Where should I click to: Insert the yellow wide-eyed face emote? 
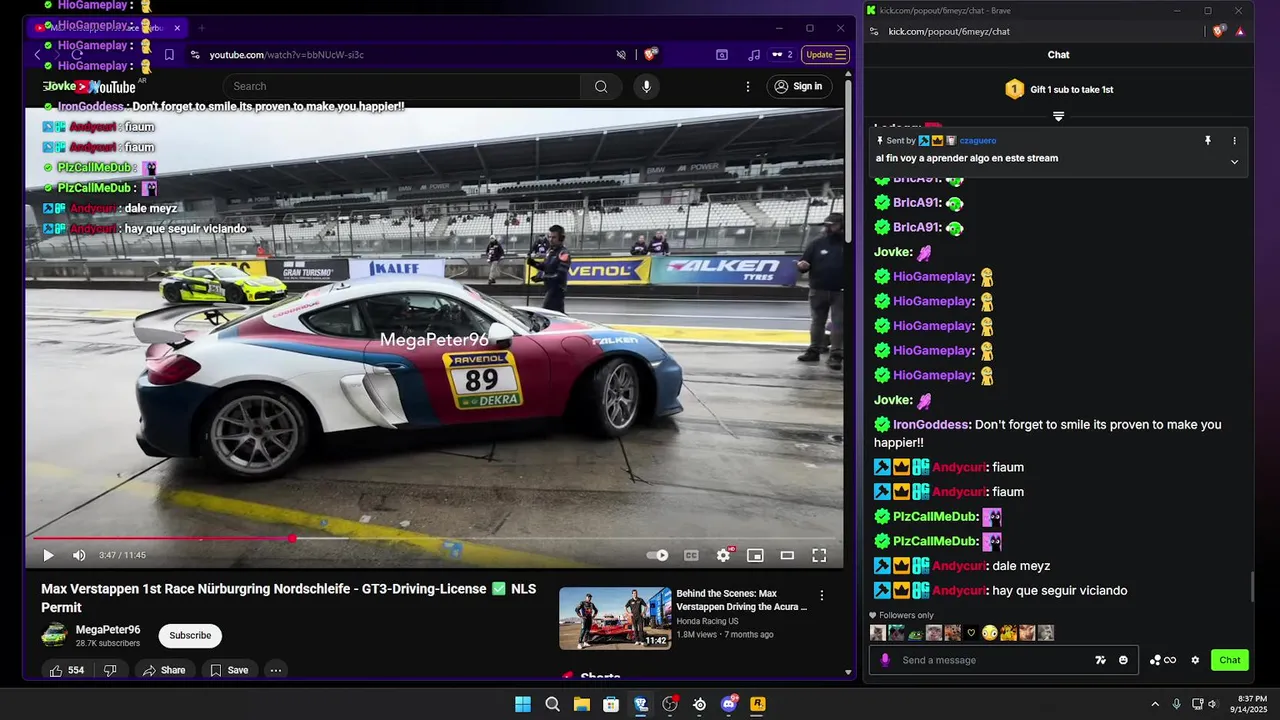click(989, 633)
